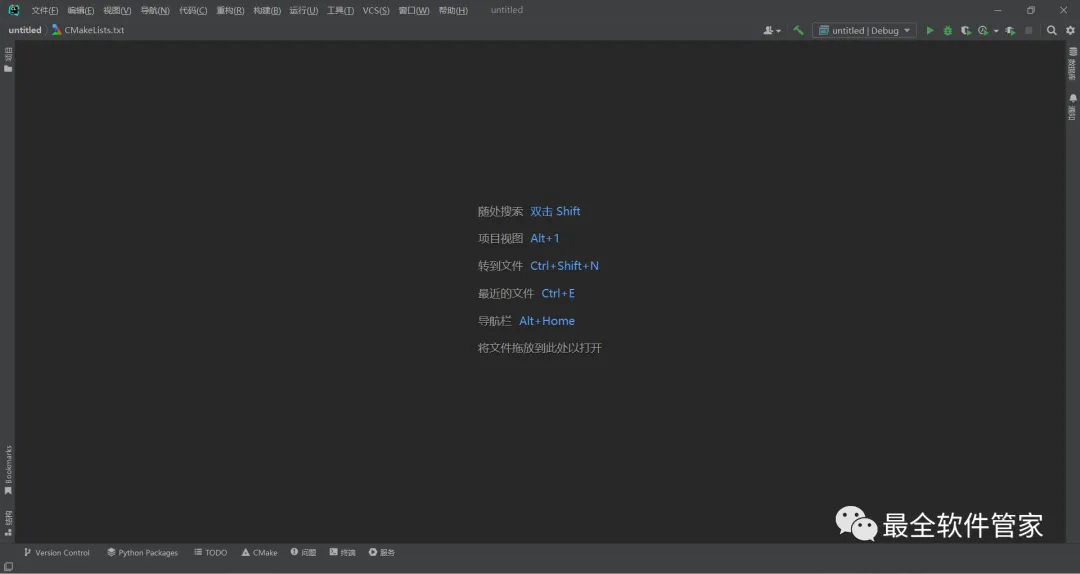The image size is (1080, 574).
Task: Click the grey Stop square icon
Action: point(1029,30)
